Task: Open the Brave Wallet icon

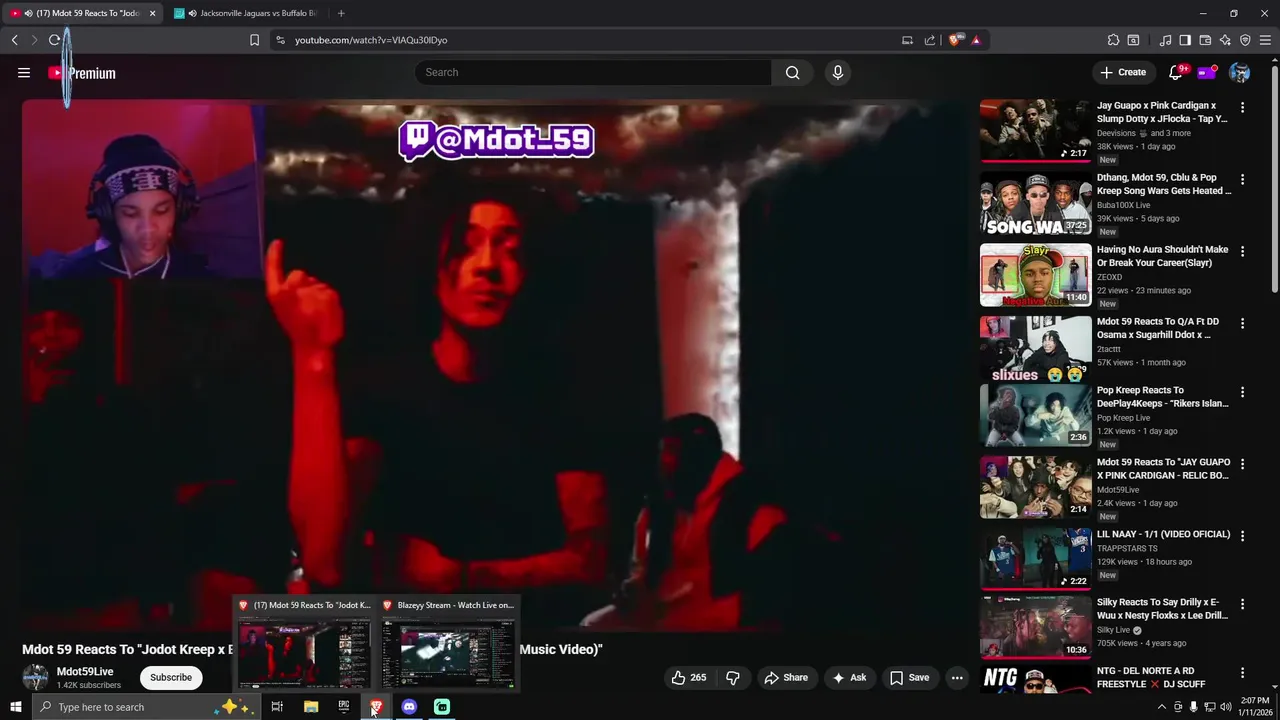Action: (1205, 40)
